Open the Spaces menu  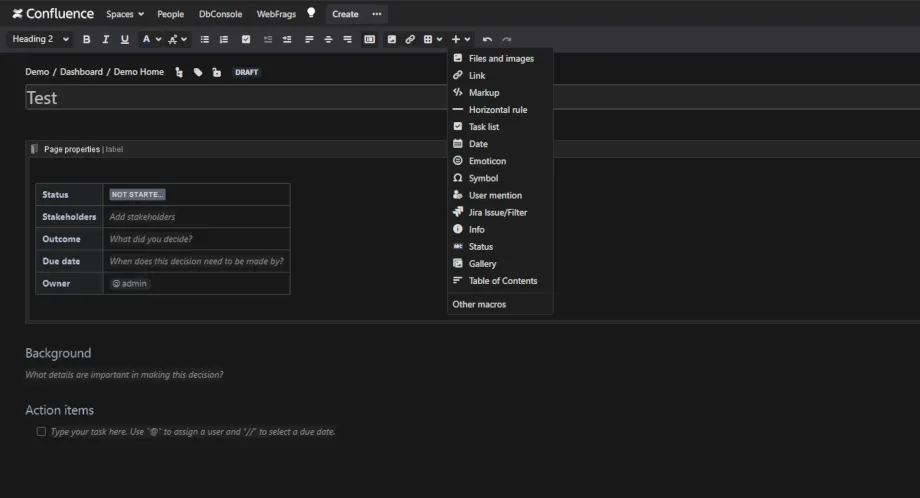tap(124, 14)
